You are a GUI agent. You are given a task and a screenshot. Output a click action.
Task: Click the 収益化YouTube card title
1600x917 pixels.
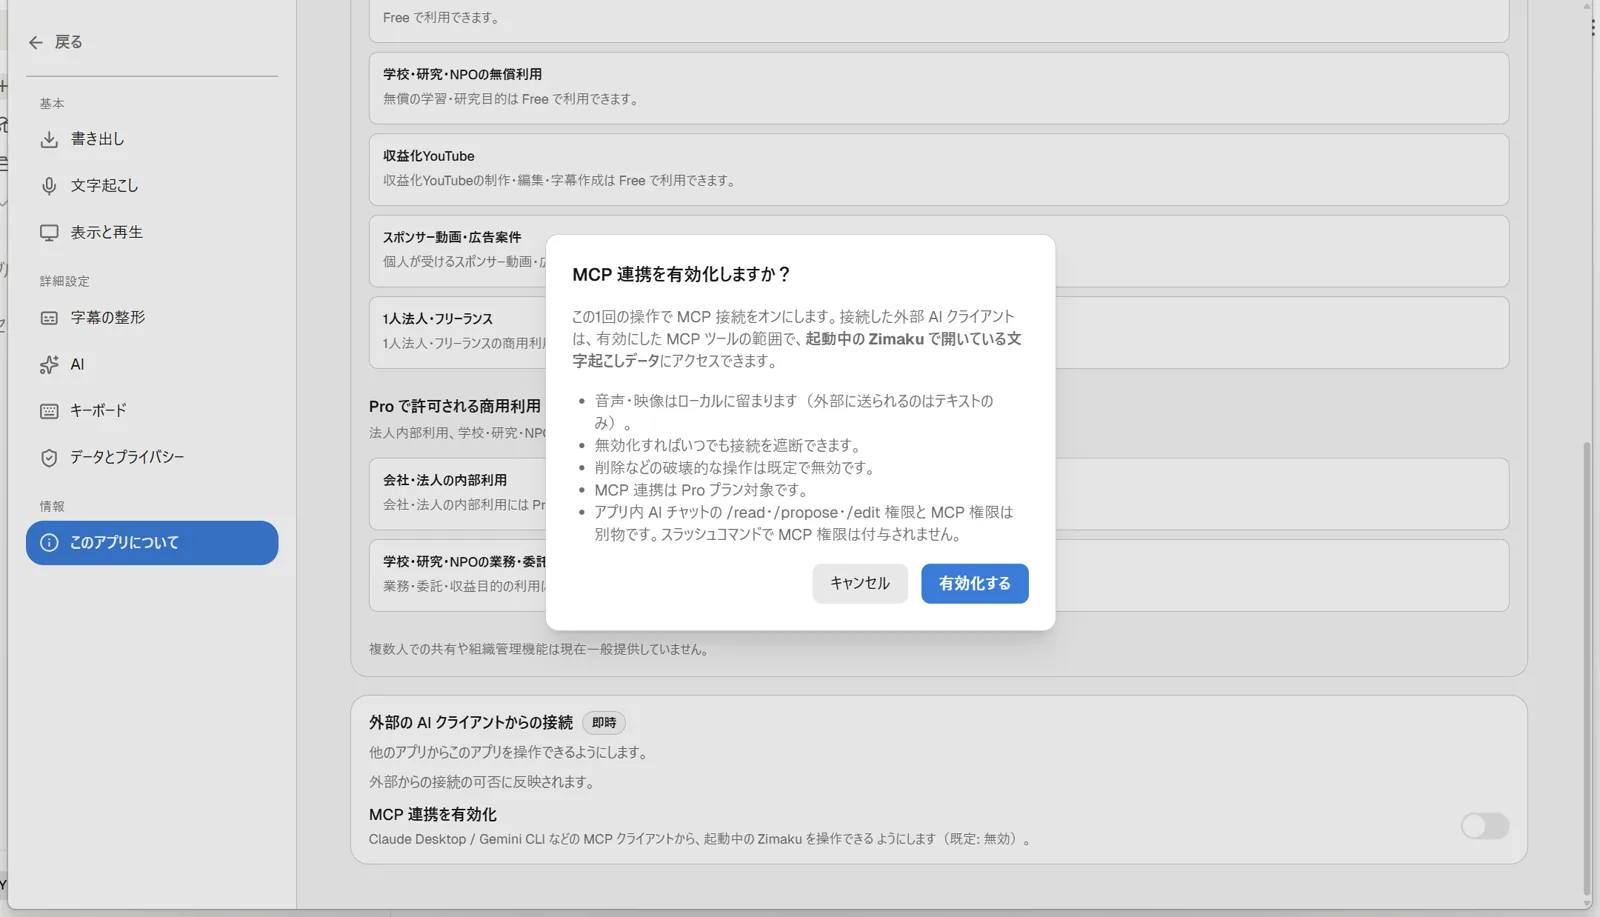(x=429, y=156)
